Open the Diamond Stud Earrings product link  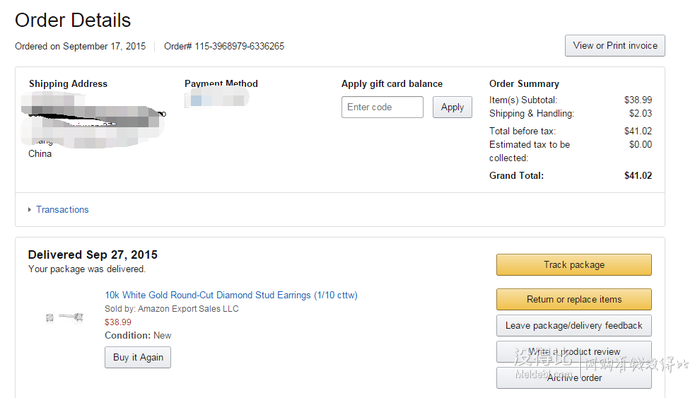tap(231, 295)
